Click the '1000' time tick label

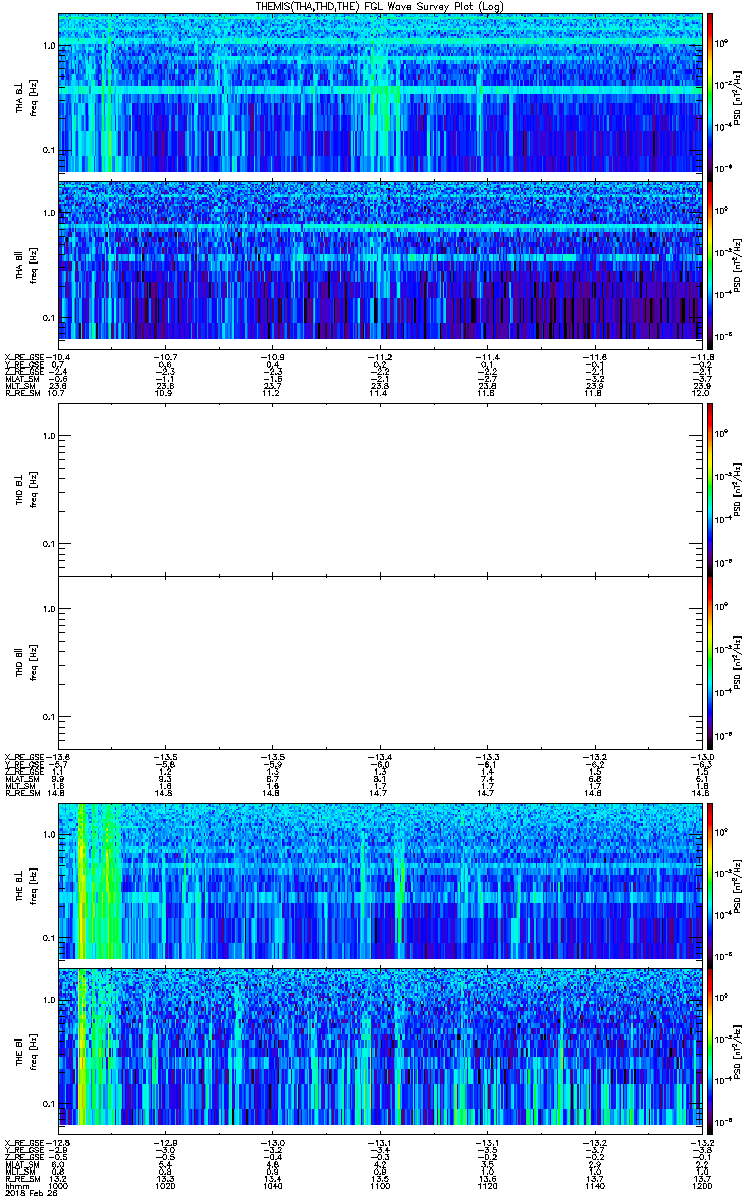(59, 1185)
